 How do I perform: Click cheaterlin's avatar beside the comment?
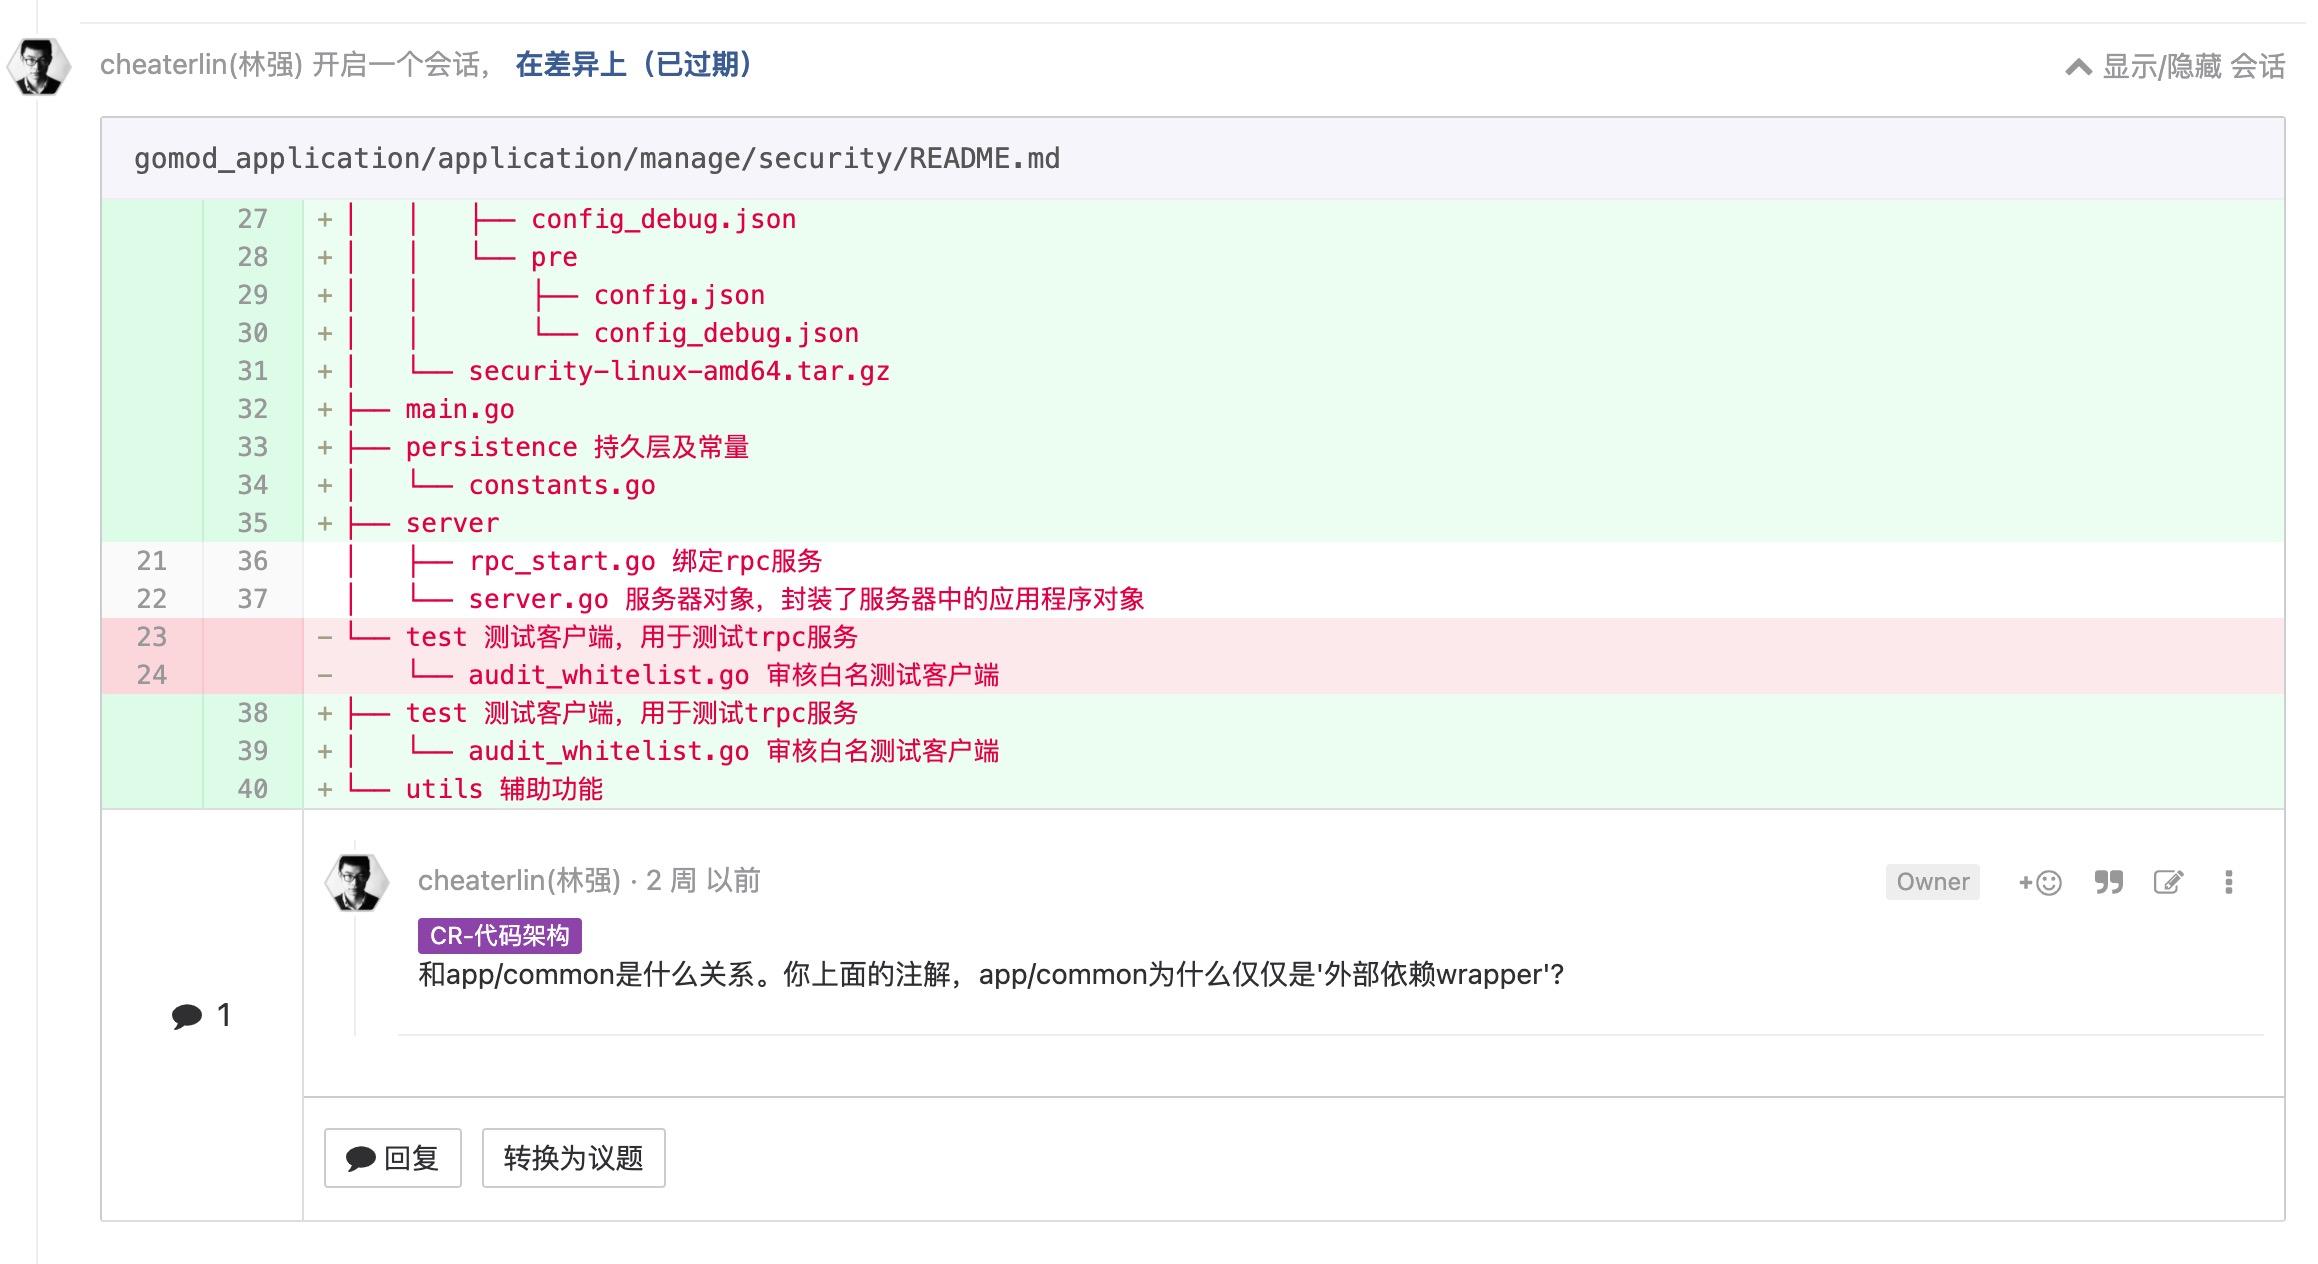point(356,882)
